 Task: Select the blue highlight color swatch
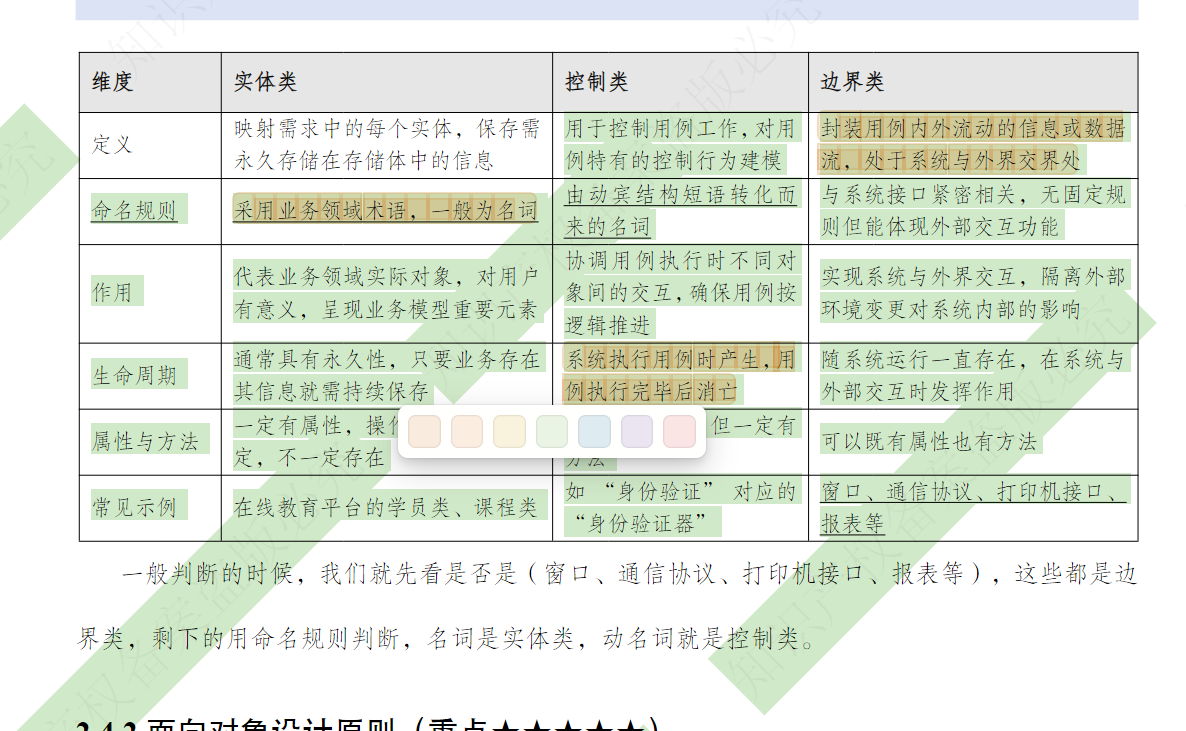593,431
